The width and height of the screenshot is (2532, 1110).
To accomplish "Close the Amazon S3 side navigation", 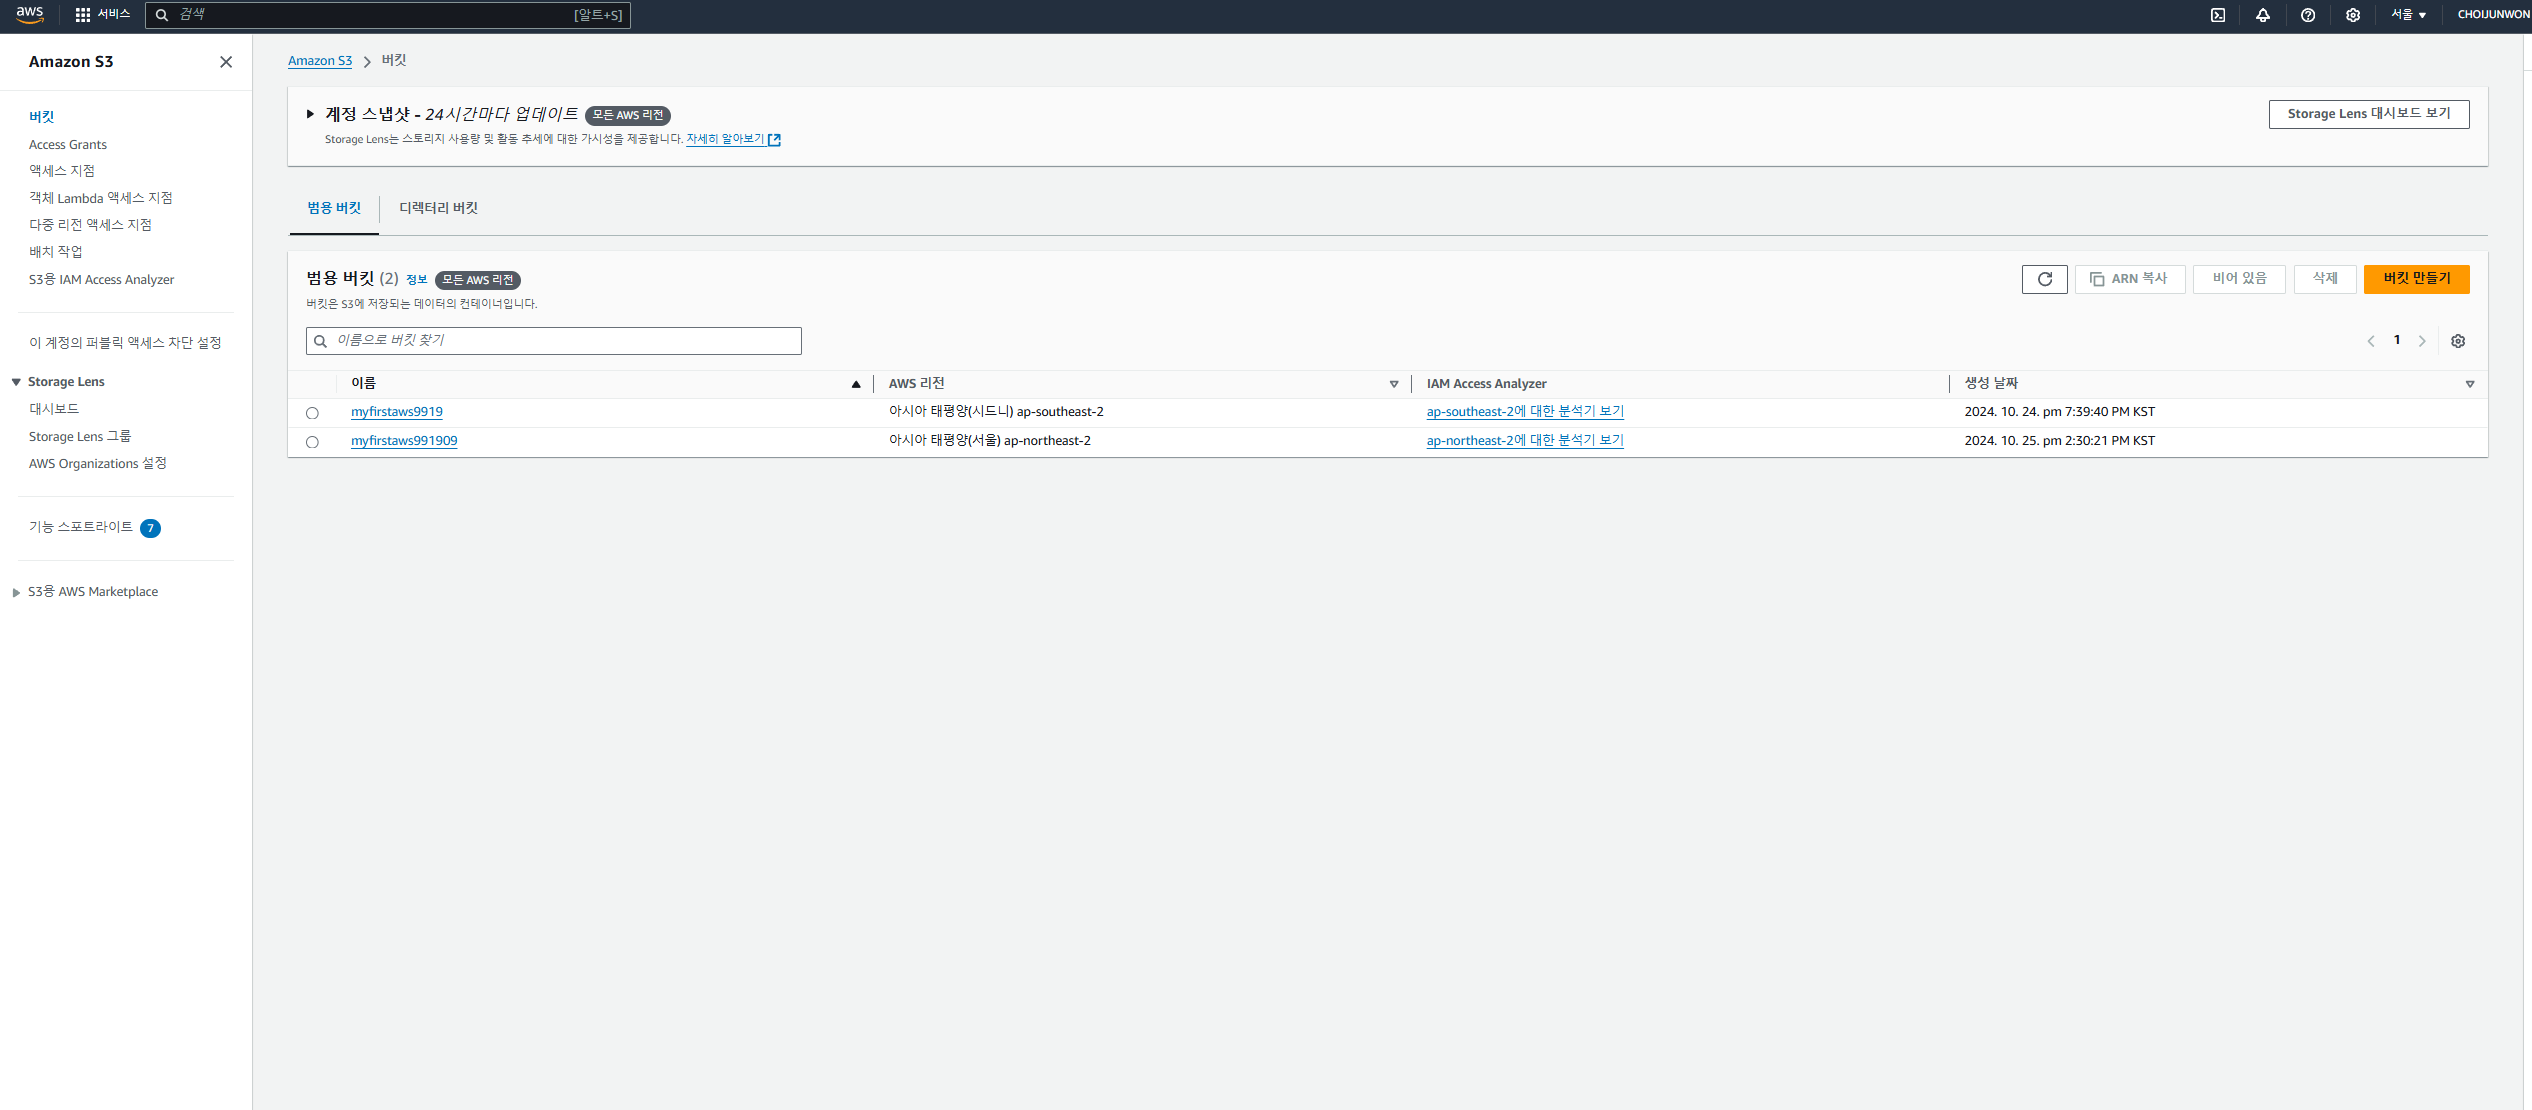I will [x=226, y=62].
